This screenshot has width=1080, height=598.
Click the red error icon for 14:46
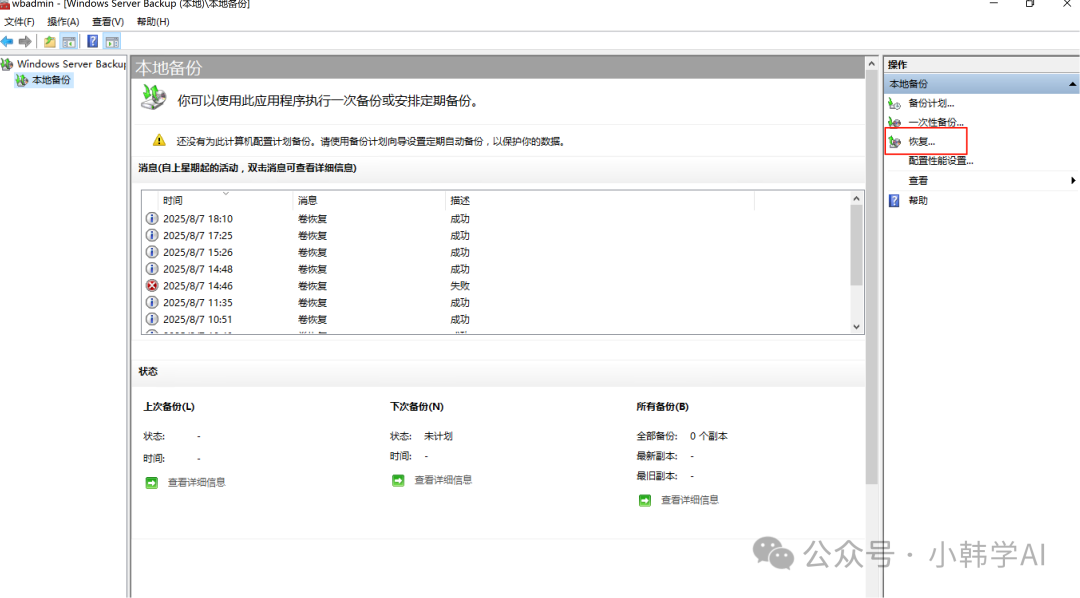(x=152, y=286)
